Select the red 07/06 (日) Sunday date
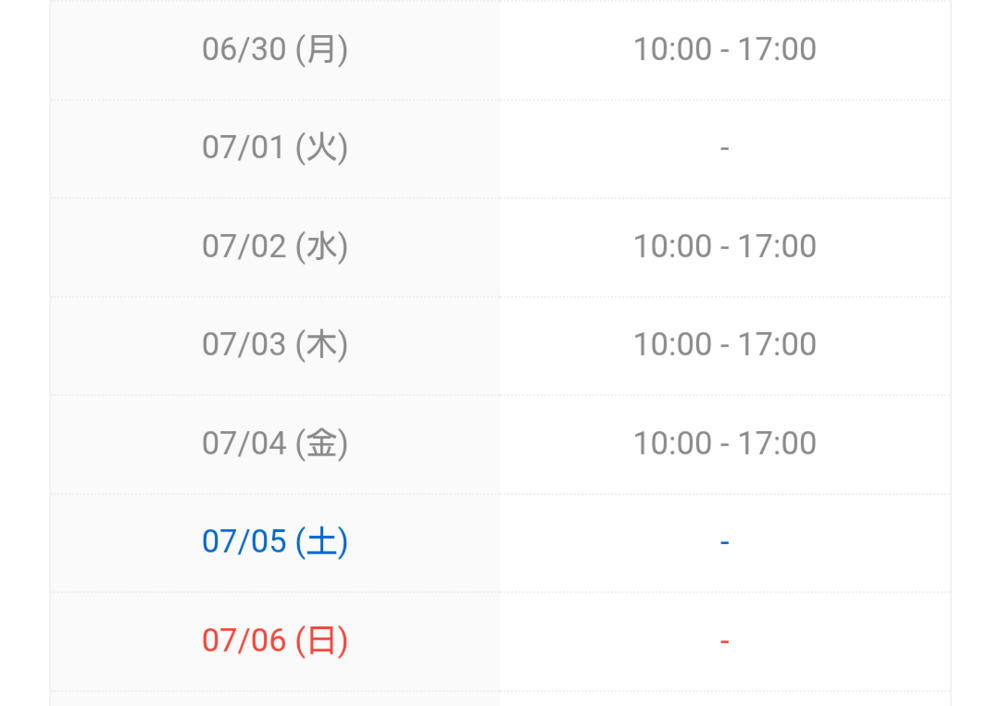The image size is (1000, 706). tap(275, 640)
